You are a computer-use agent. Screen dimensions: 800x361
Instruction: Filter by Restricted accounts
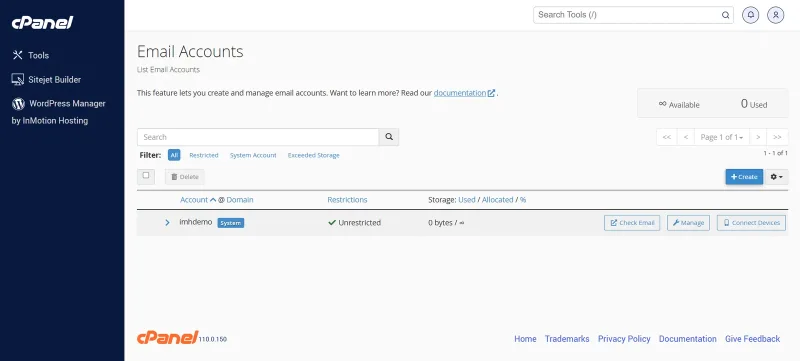point(204,155)
